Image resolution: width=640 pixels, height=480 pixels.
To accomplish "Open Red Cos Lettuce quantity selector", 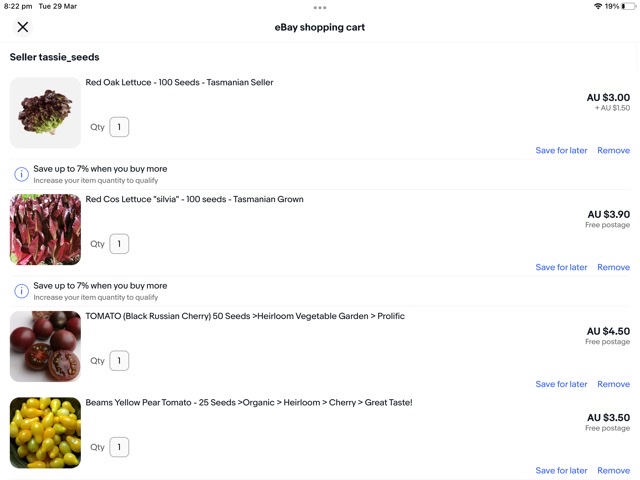I will [119, 244].
